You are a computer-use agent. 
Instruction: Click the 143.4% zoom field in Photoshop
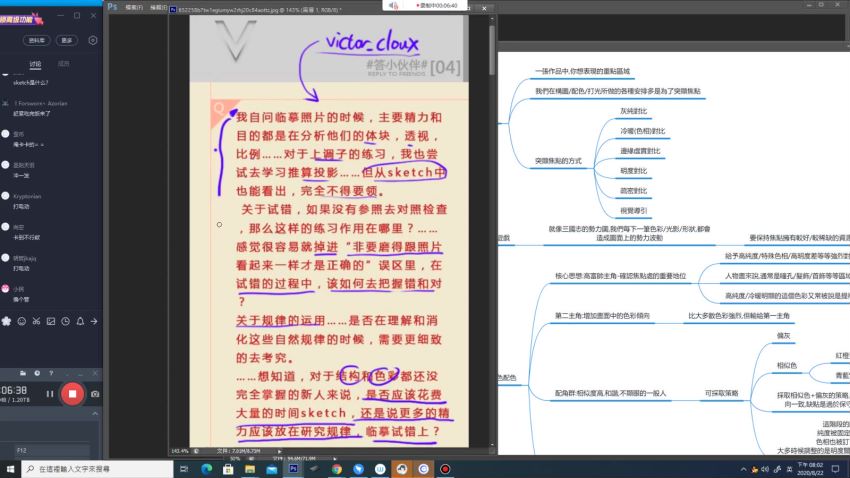click(179, 451)
